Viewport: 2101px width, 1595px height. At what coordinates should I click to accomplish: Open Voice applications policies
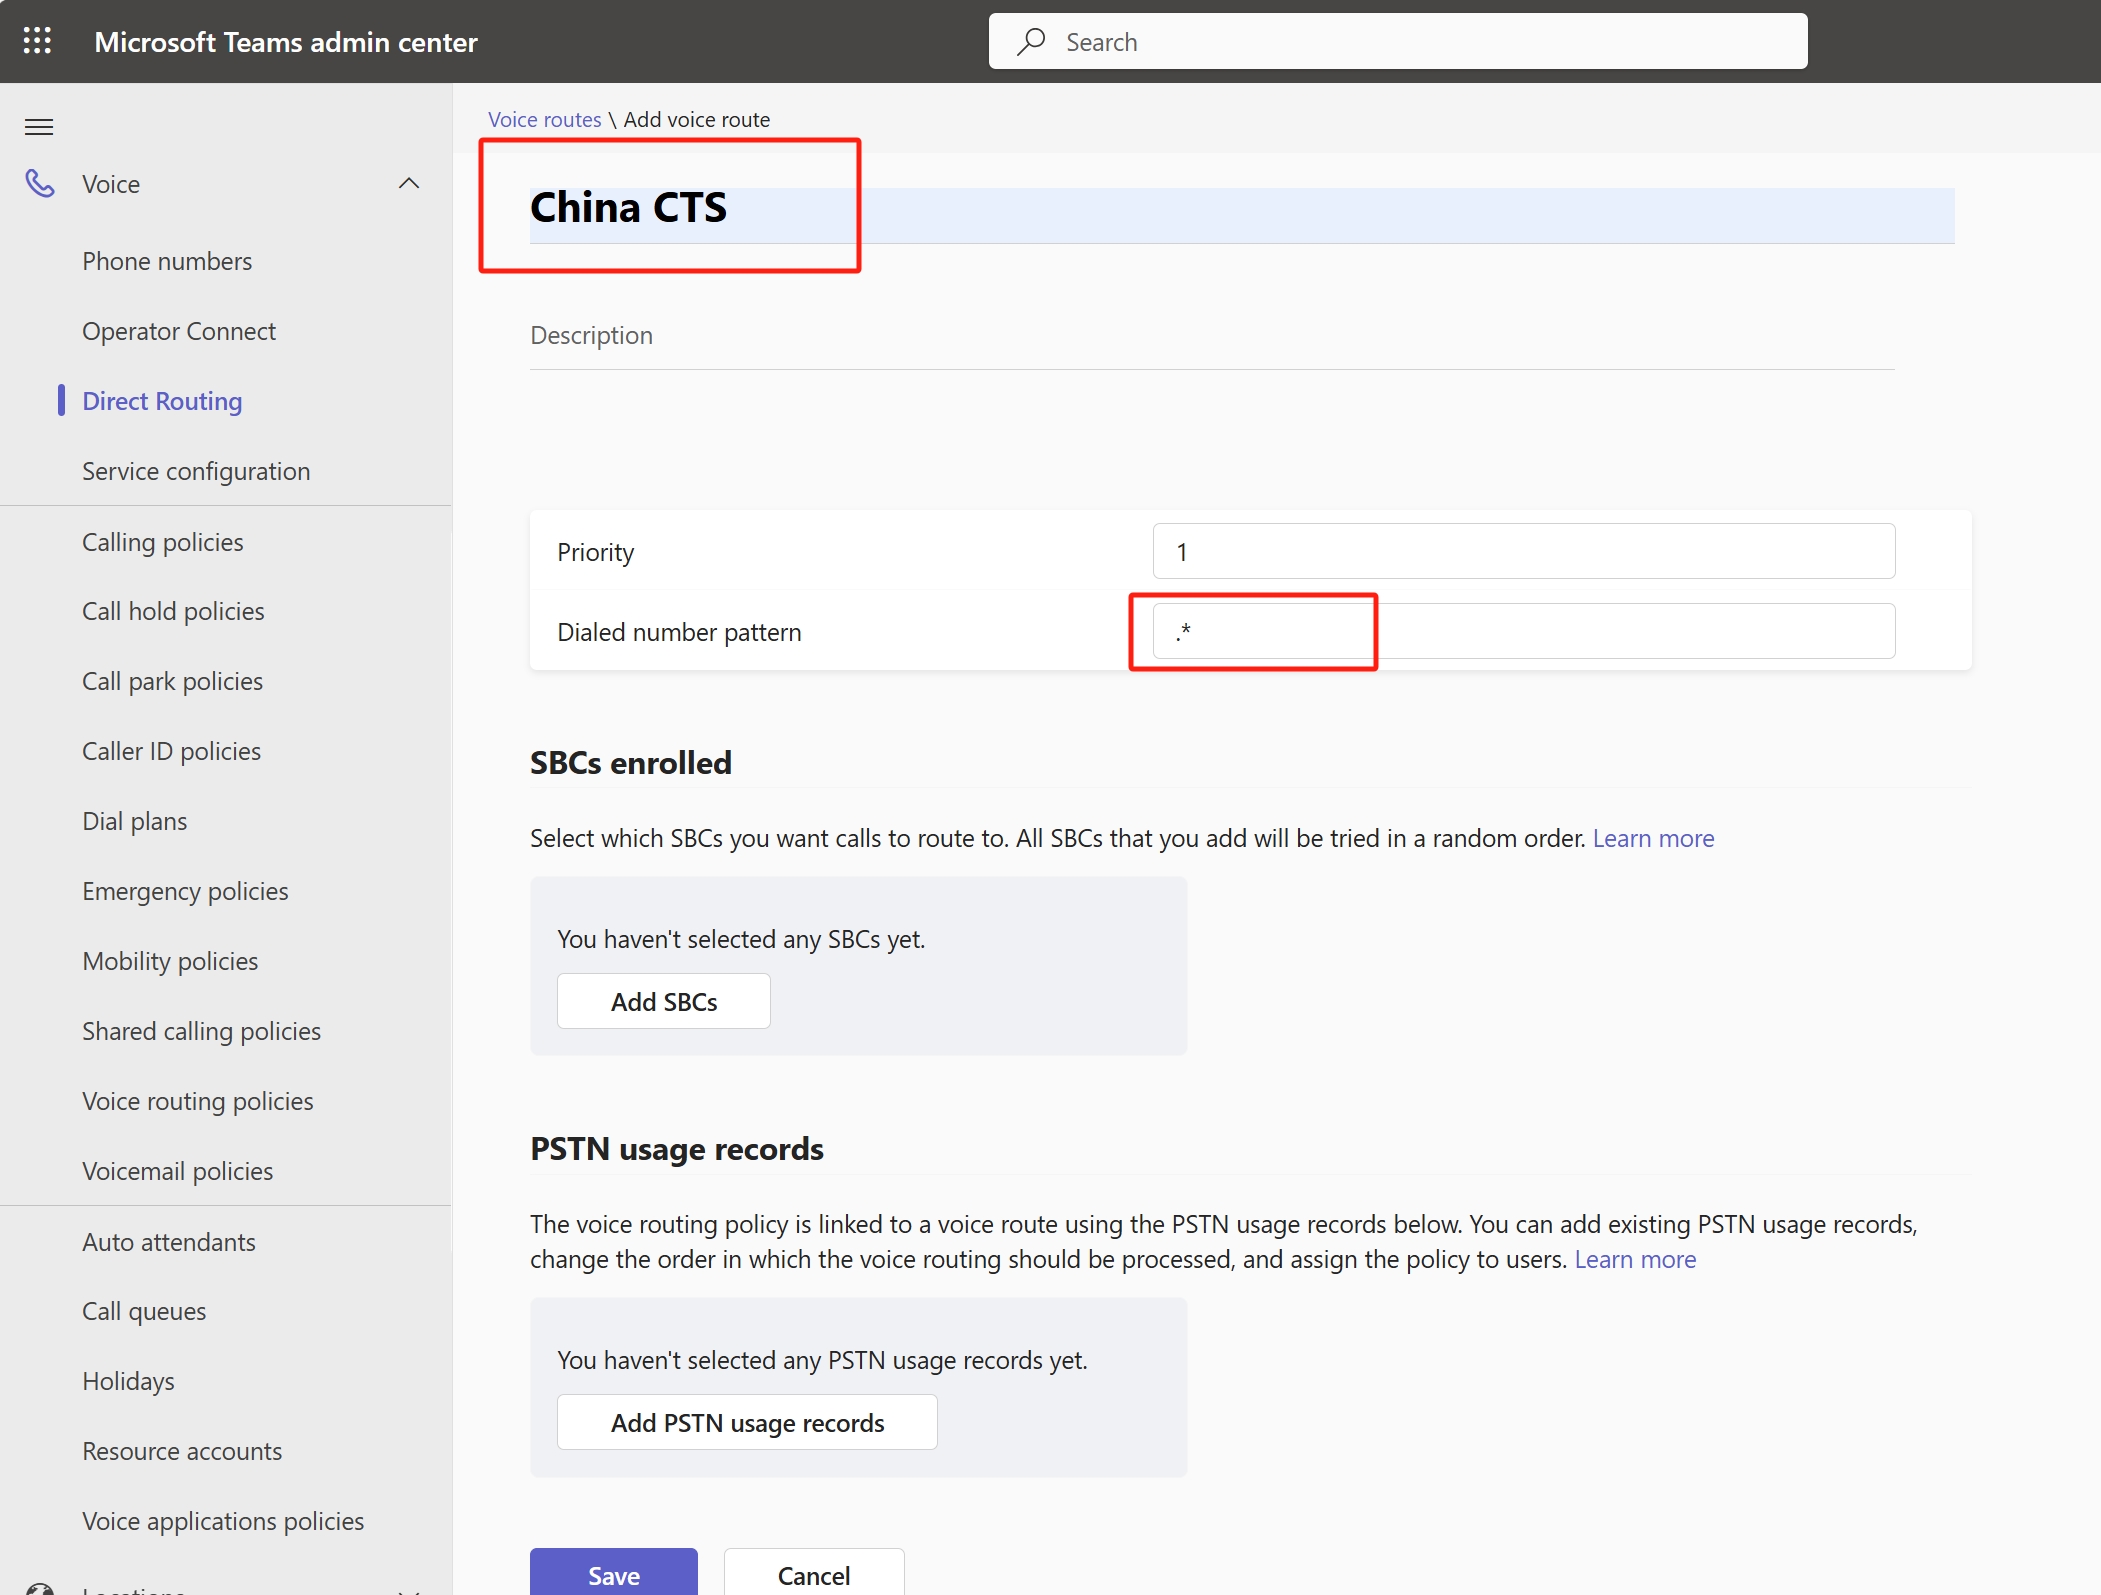coord(223,1521)
